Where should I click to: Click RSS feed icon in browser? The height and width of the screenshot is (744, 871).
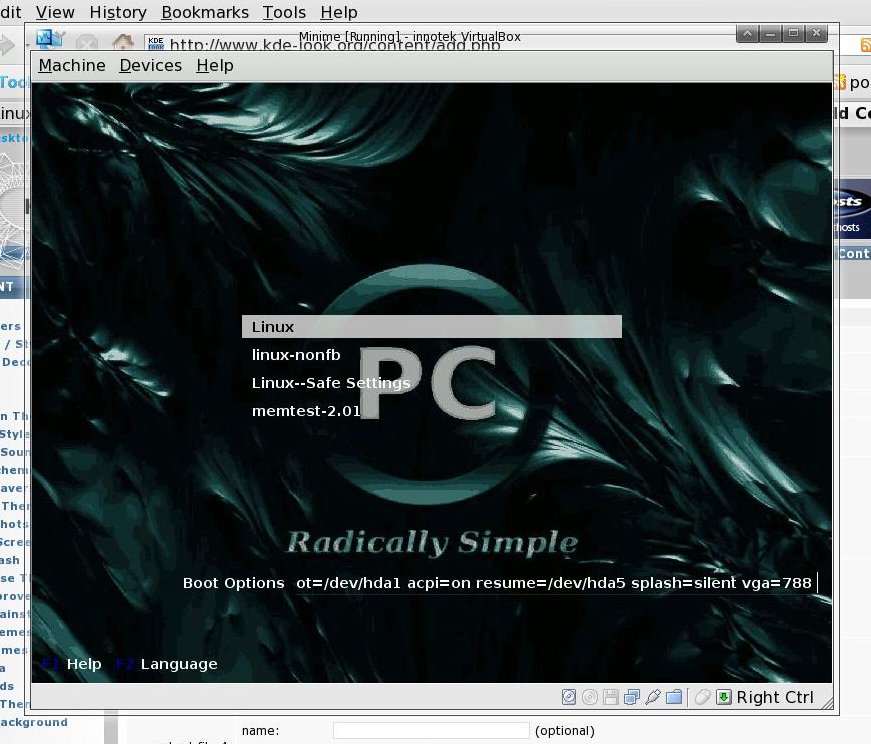[865, 44]
